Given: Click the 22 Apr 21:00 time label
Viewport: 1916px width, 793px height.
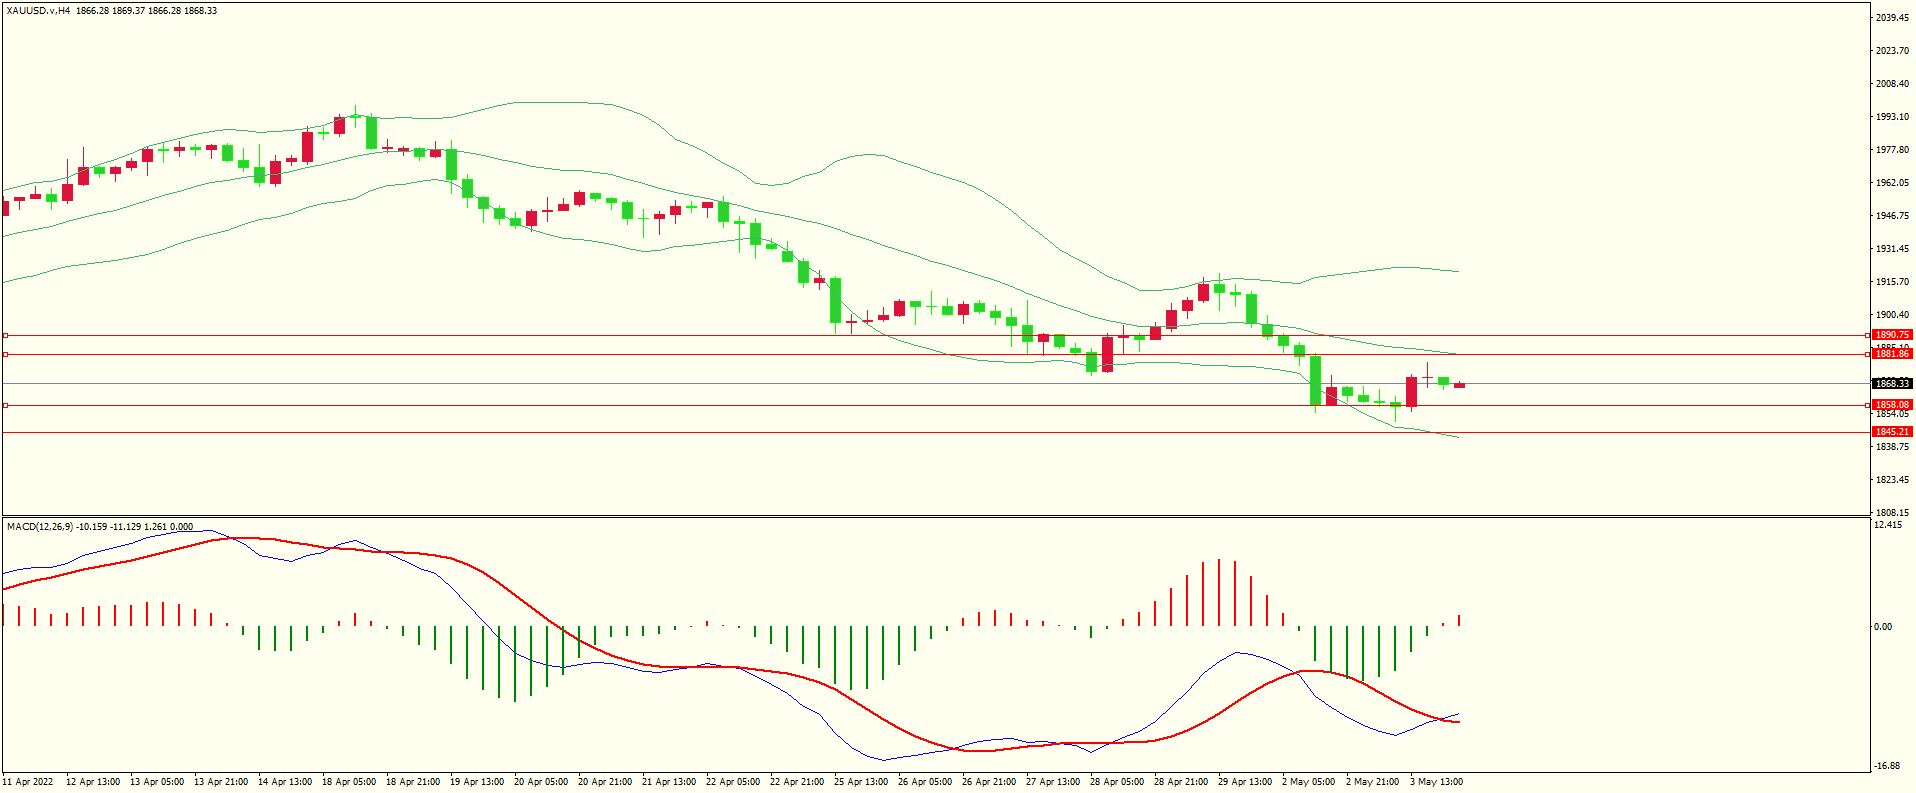Looking at the screenshot, I should pyautogui.click(x=797, y=782).
